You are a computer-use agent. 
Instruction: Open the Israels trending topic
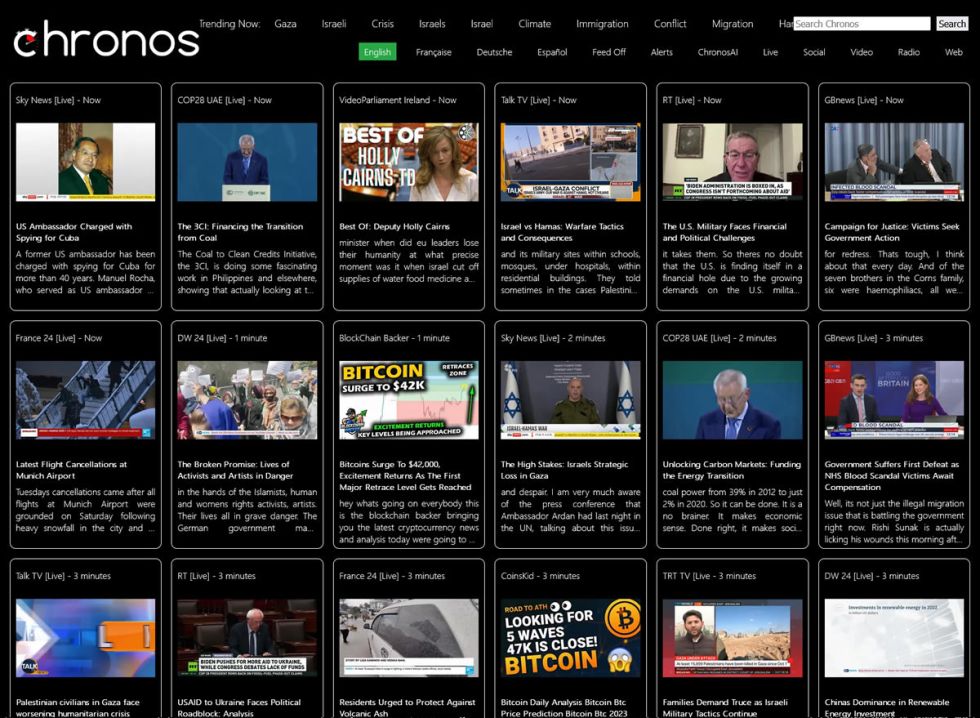tap(432, 24)
